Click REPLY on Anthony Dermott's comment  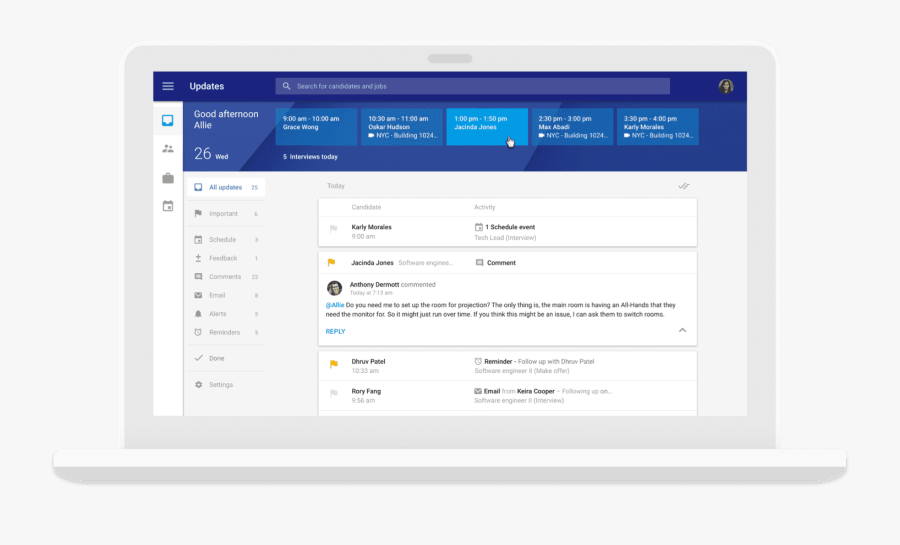click(335, 332)
